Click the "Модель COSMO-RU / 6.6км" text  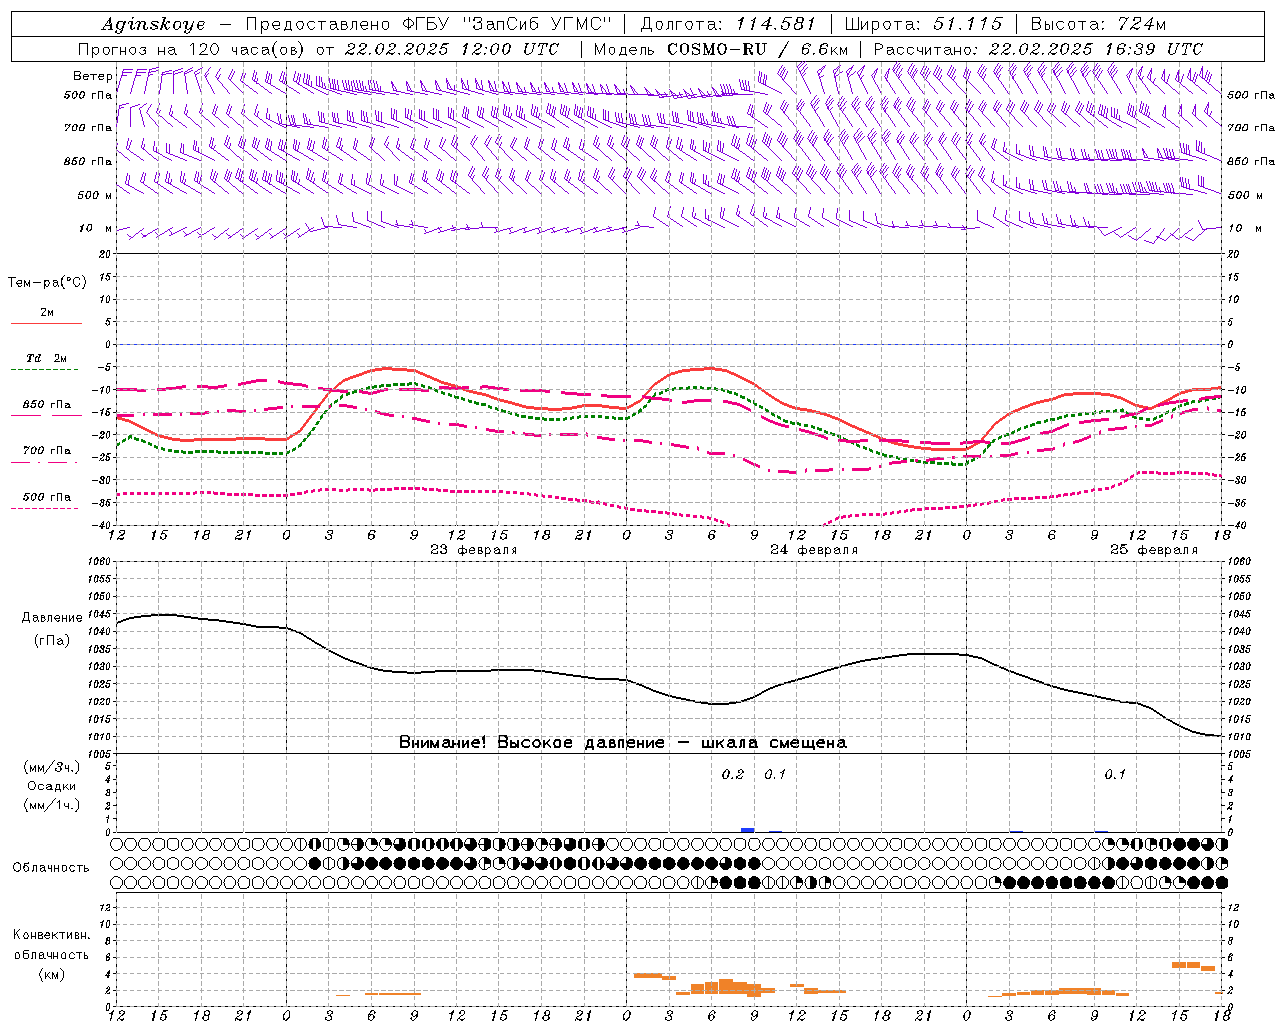(720, 49)
